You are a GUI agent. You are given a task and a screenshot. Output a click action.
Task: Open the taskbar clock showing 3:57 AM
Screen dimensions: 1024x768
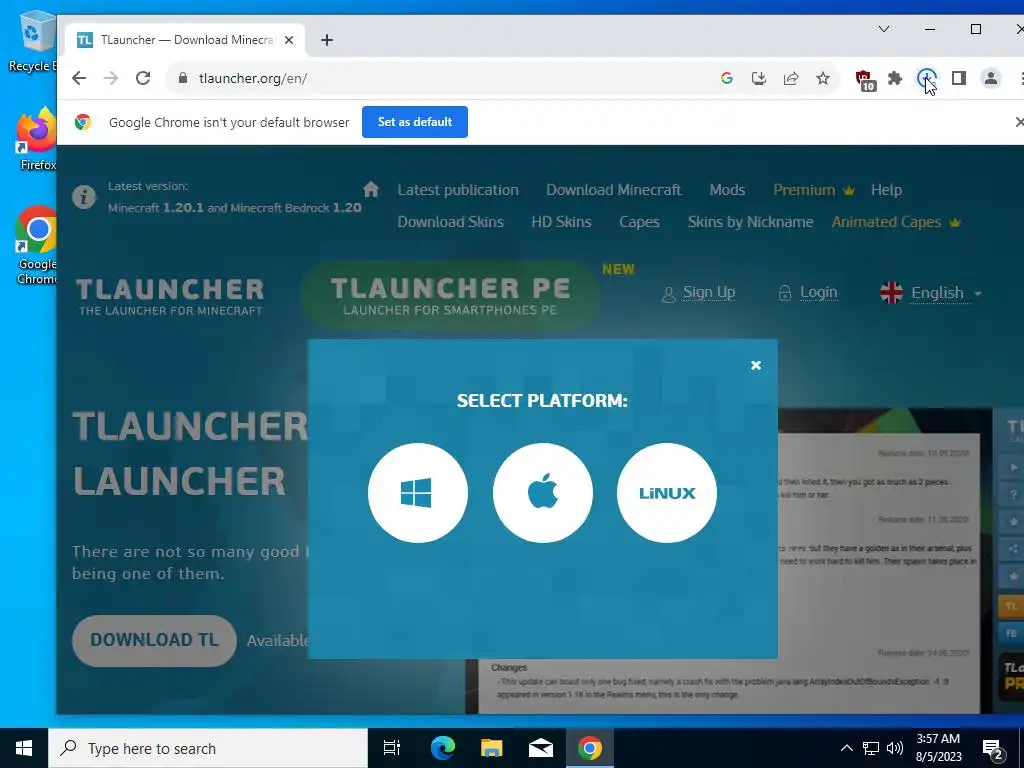938,748
